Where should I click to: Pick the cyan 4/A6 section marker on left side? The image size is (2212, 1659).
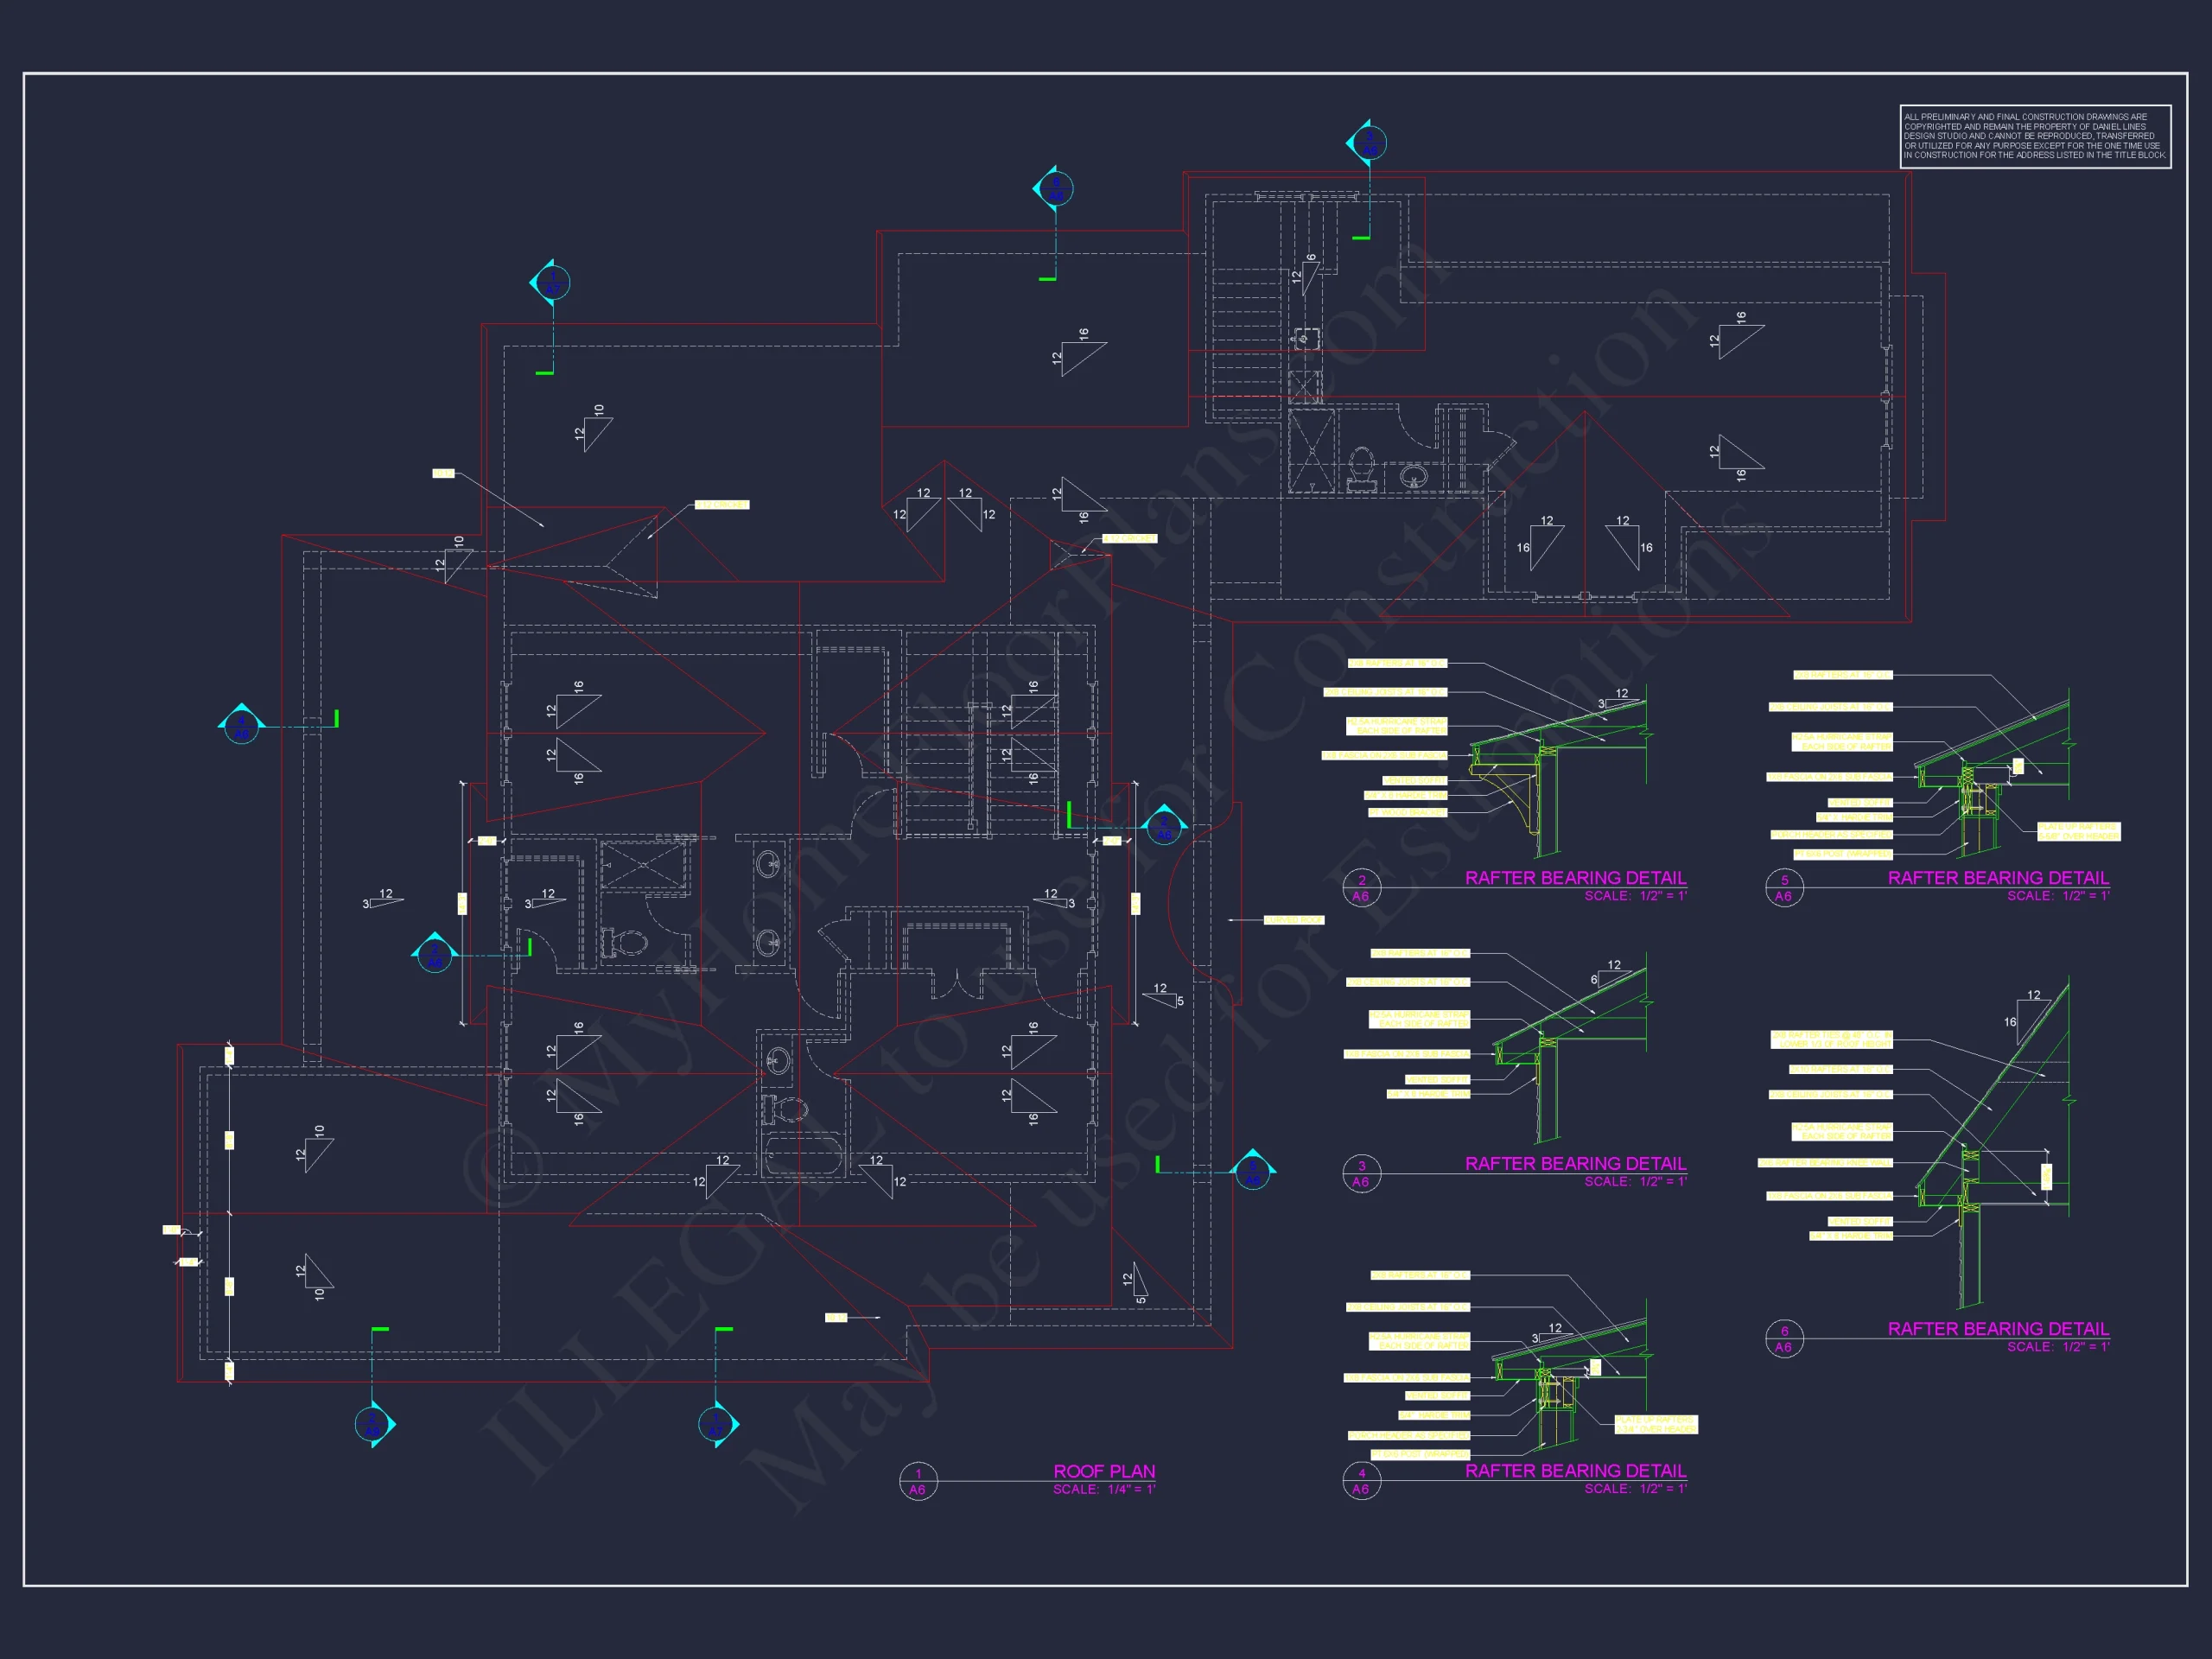pyautogui.click(x=241, y=725)
